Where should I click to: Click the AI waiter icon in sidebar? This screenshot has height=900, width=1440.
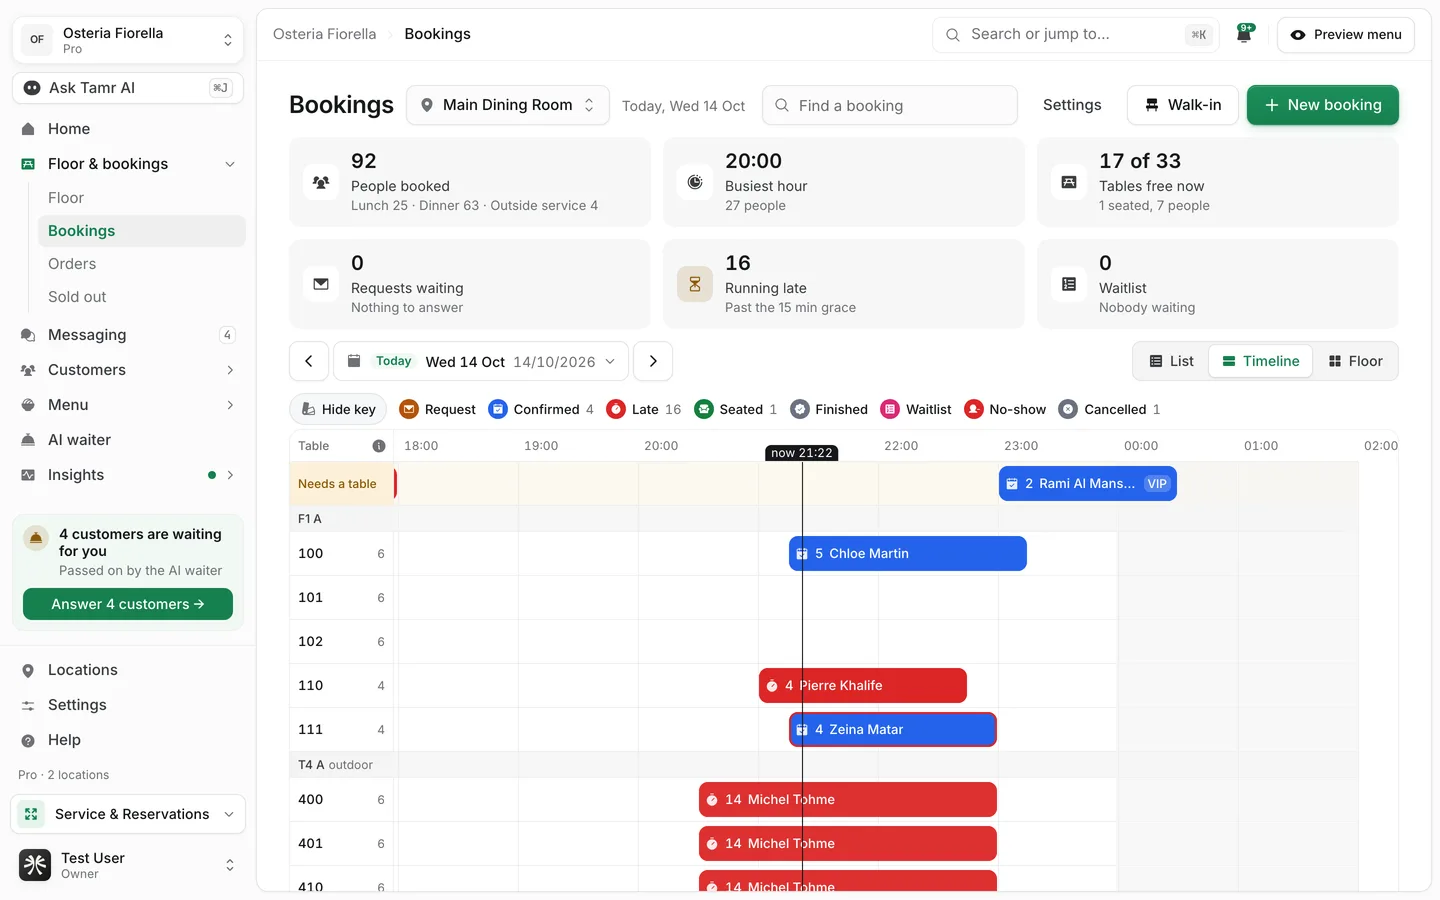(x=28, y=440)
